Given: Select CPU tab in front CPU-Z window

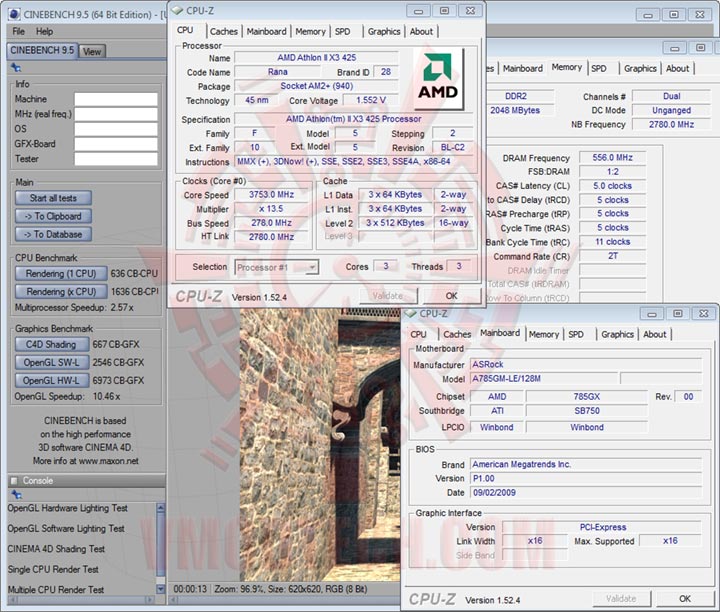Looking at the screenshot, I should [x=185, y=30].
